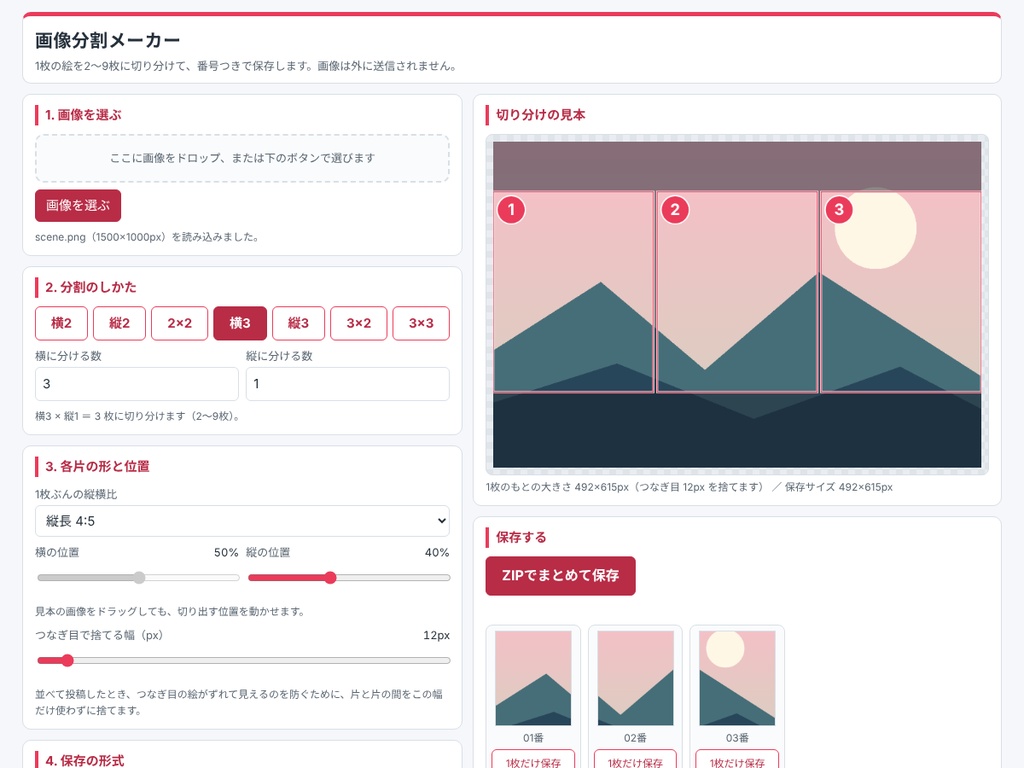Adjust the 縦の位置 slider
1024x768 pixels.
point(349,578)
